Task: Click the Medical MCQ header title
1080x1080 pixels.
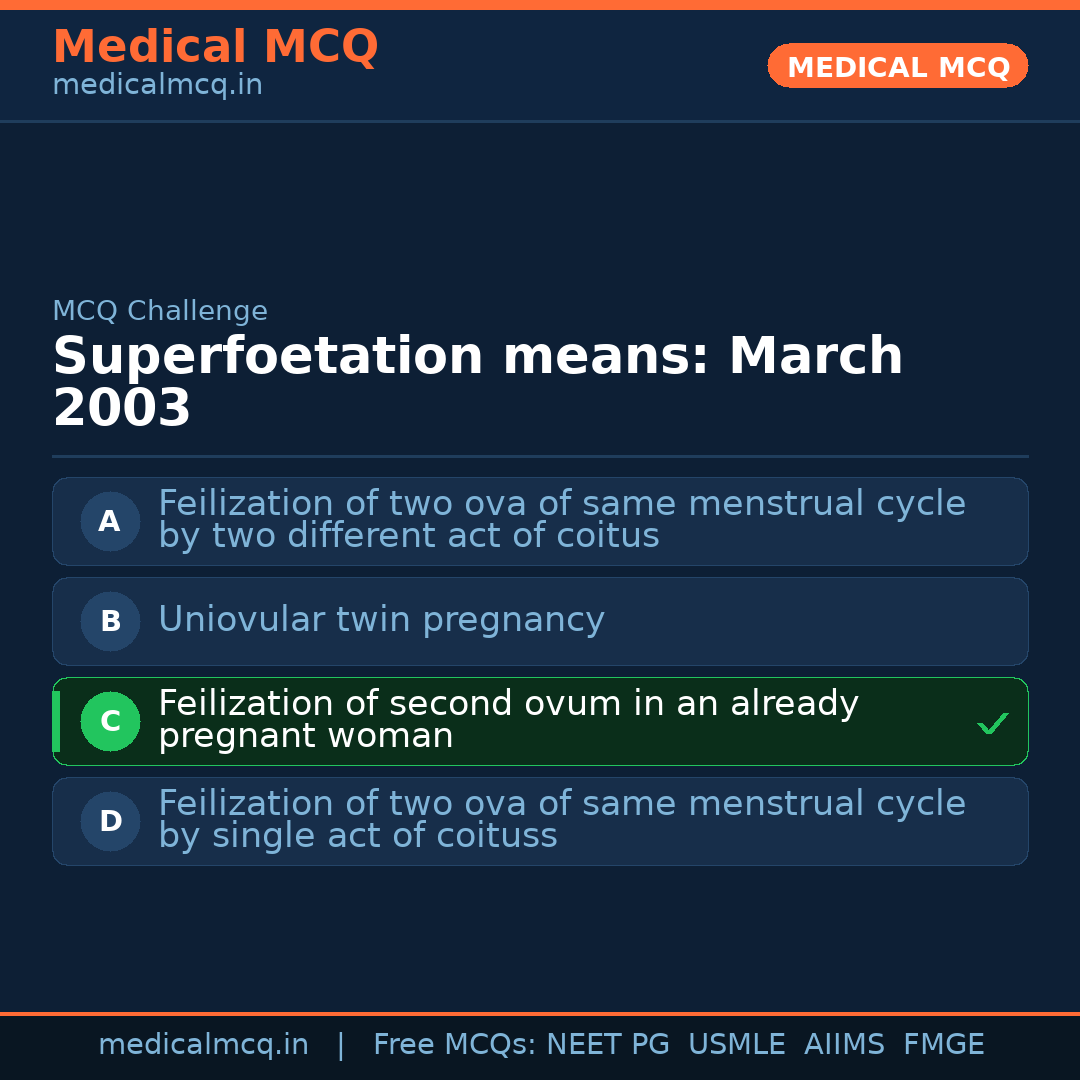Action: click(215, 47)
